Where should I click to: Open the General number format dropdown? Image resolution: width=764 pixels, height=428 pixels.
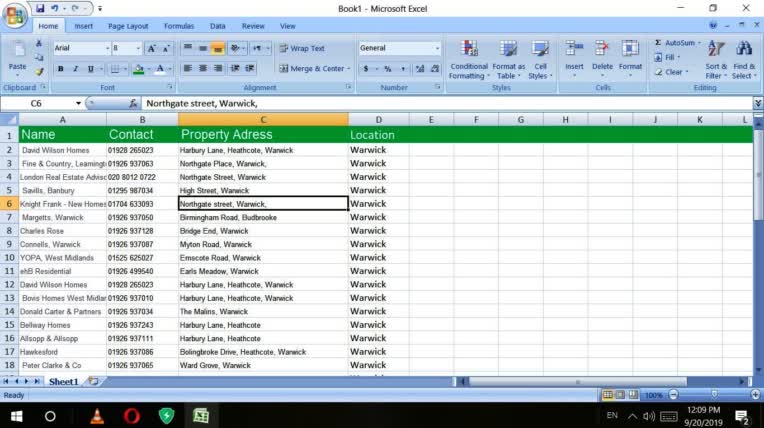coord(437,48)
